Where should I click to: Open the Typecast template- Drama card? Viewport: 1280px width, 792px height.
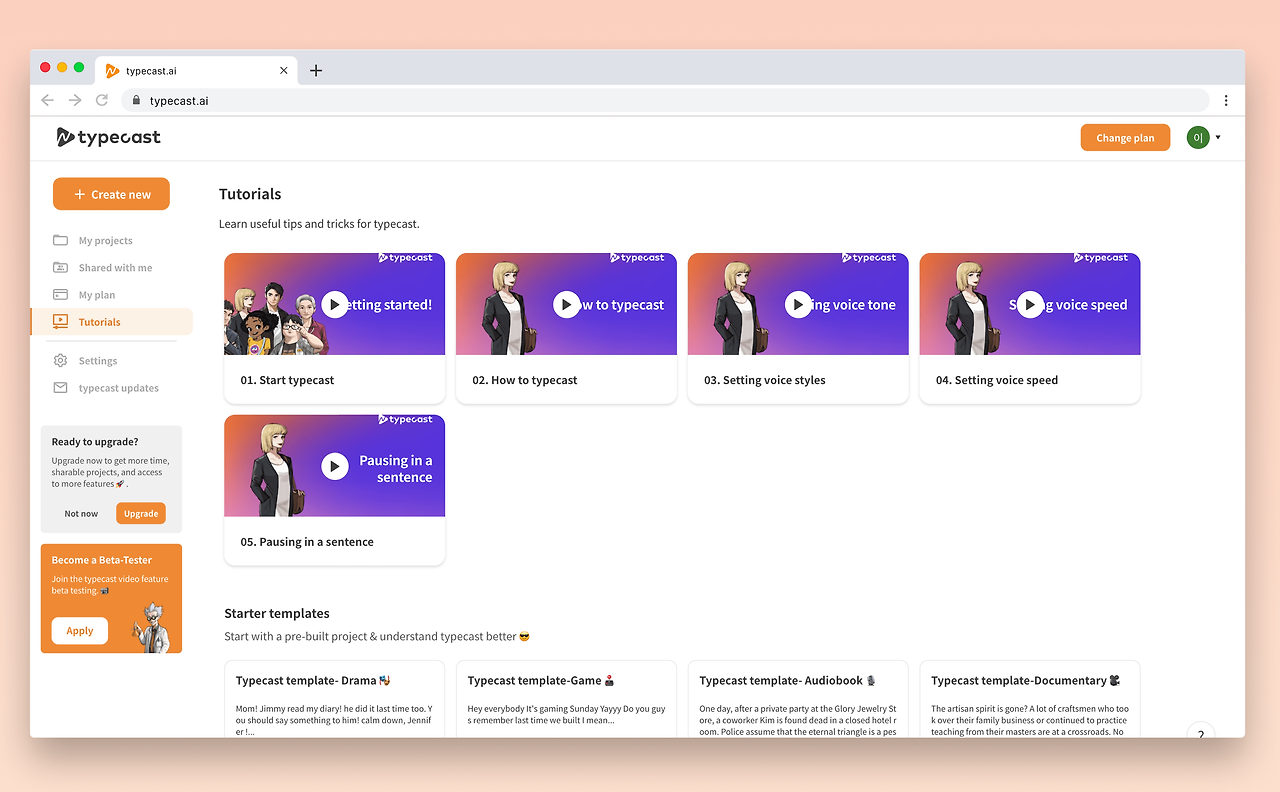click(335, 699)
